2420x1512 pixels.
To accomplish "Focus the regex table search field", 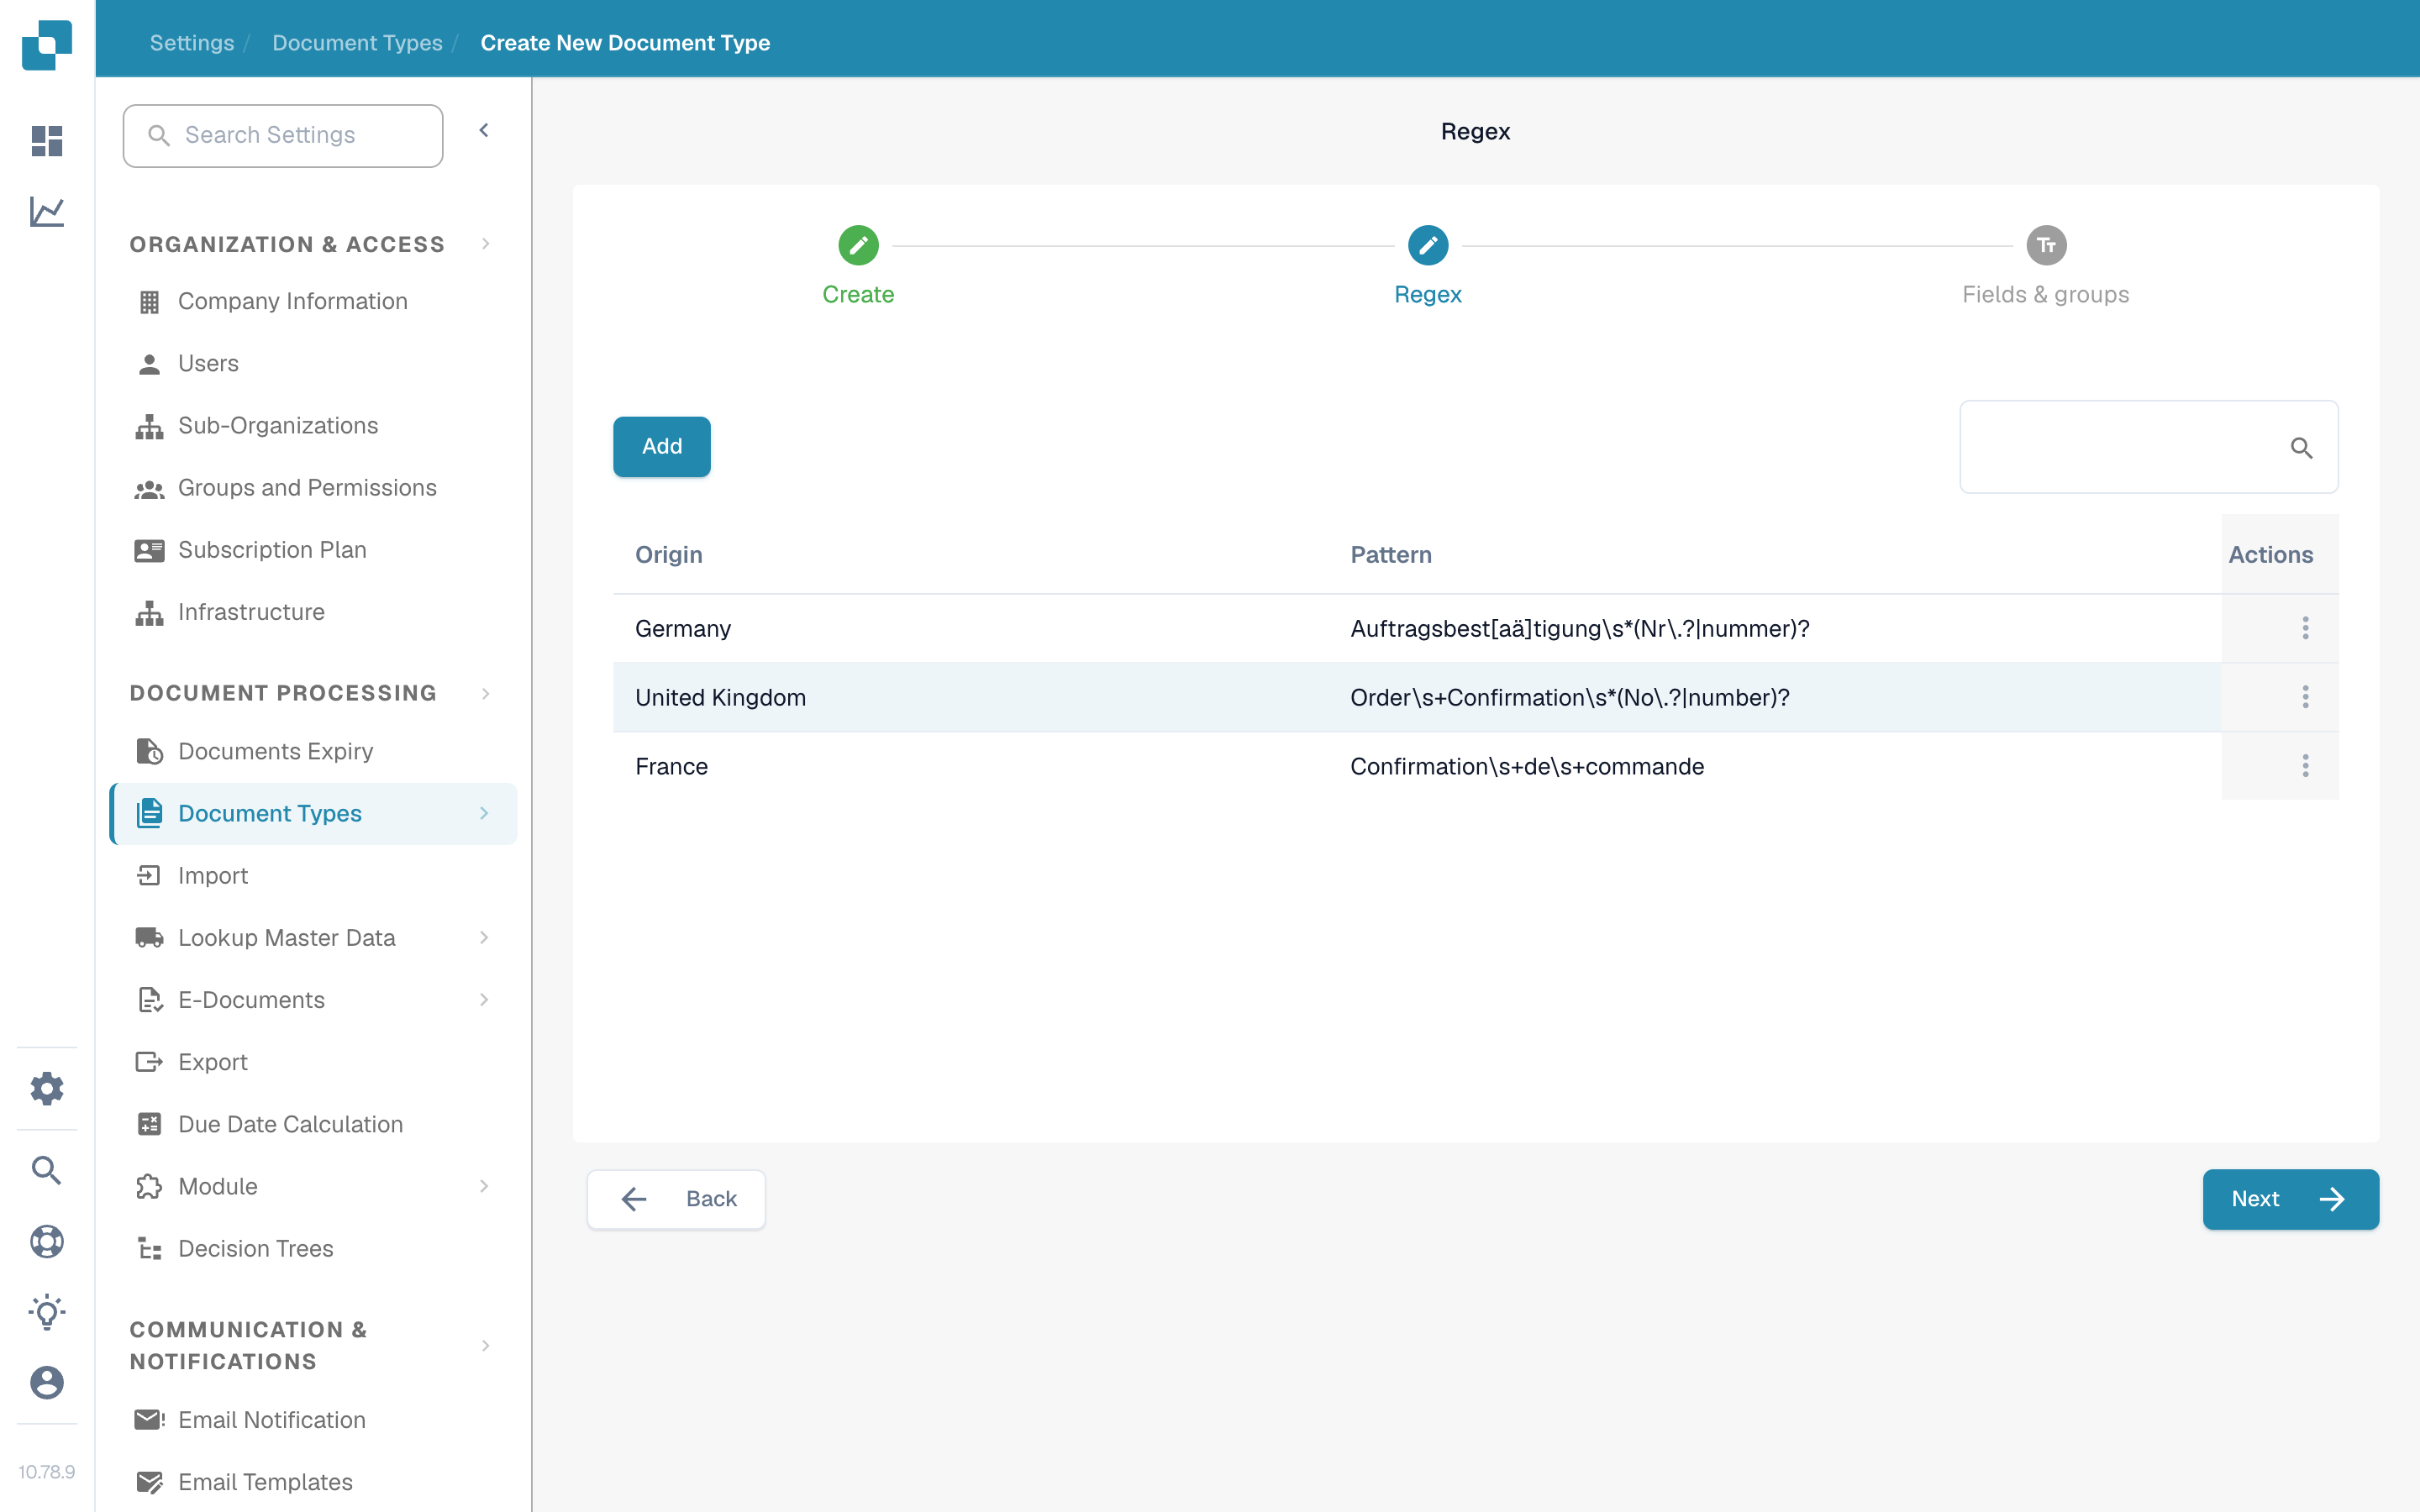I will click(2148, 447).
